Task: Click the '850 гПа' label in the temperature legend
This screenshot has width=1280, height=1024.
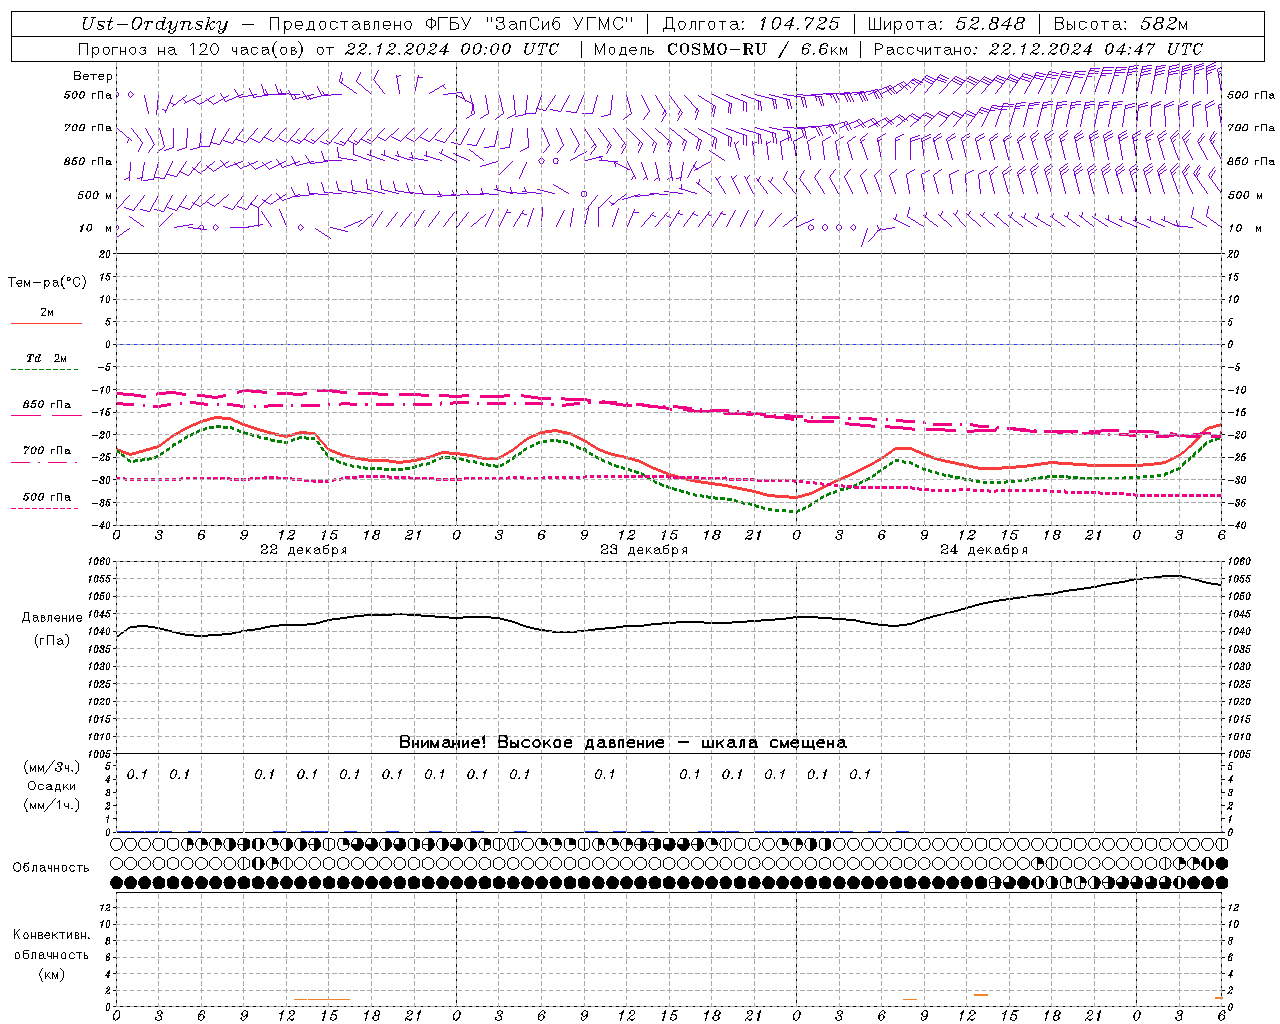Action: [x=47, y=405]
